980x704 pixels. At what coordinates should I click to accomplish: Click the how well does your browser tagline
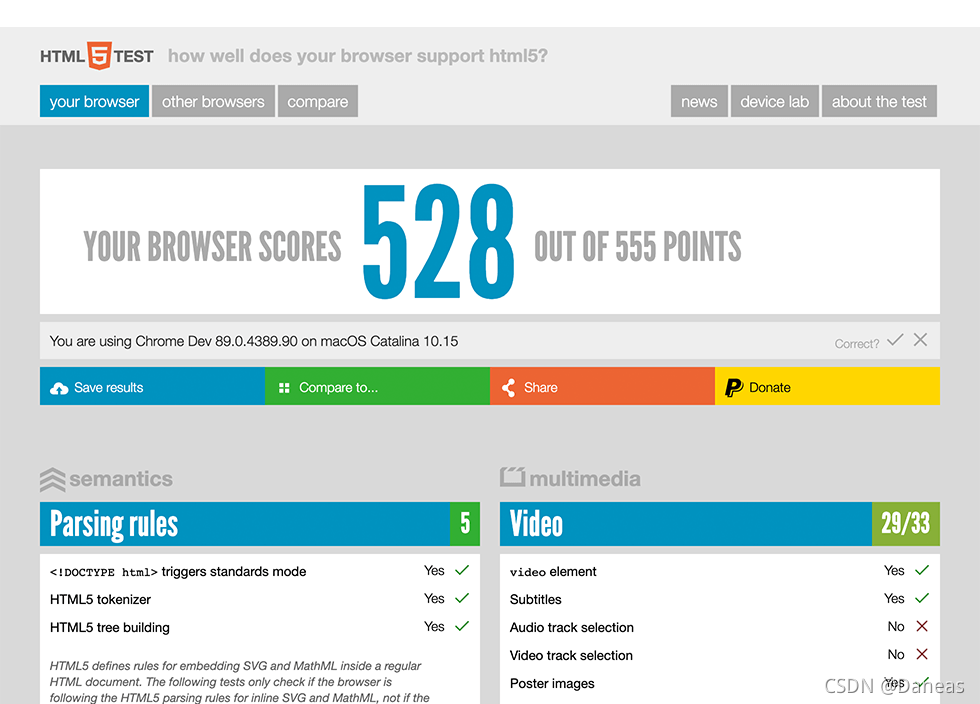pos(358,56)
